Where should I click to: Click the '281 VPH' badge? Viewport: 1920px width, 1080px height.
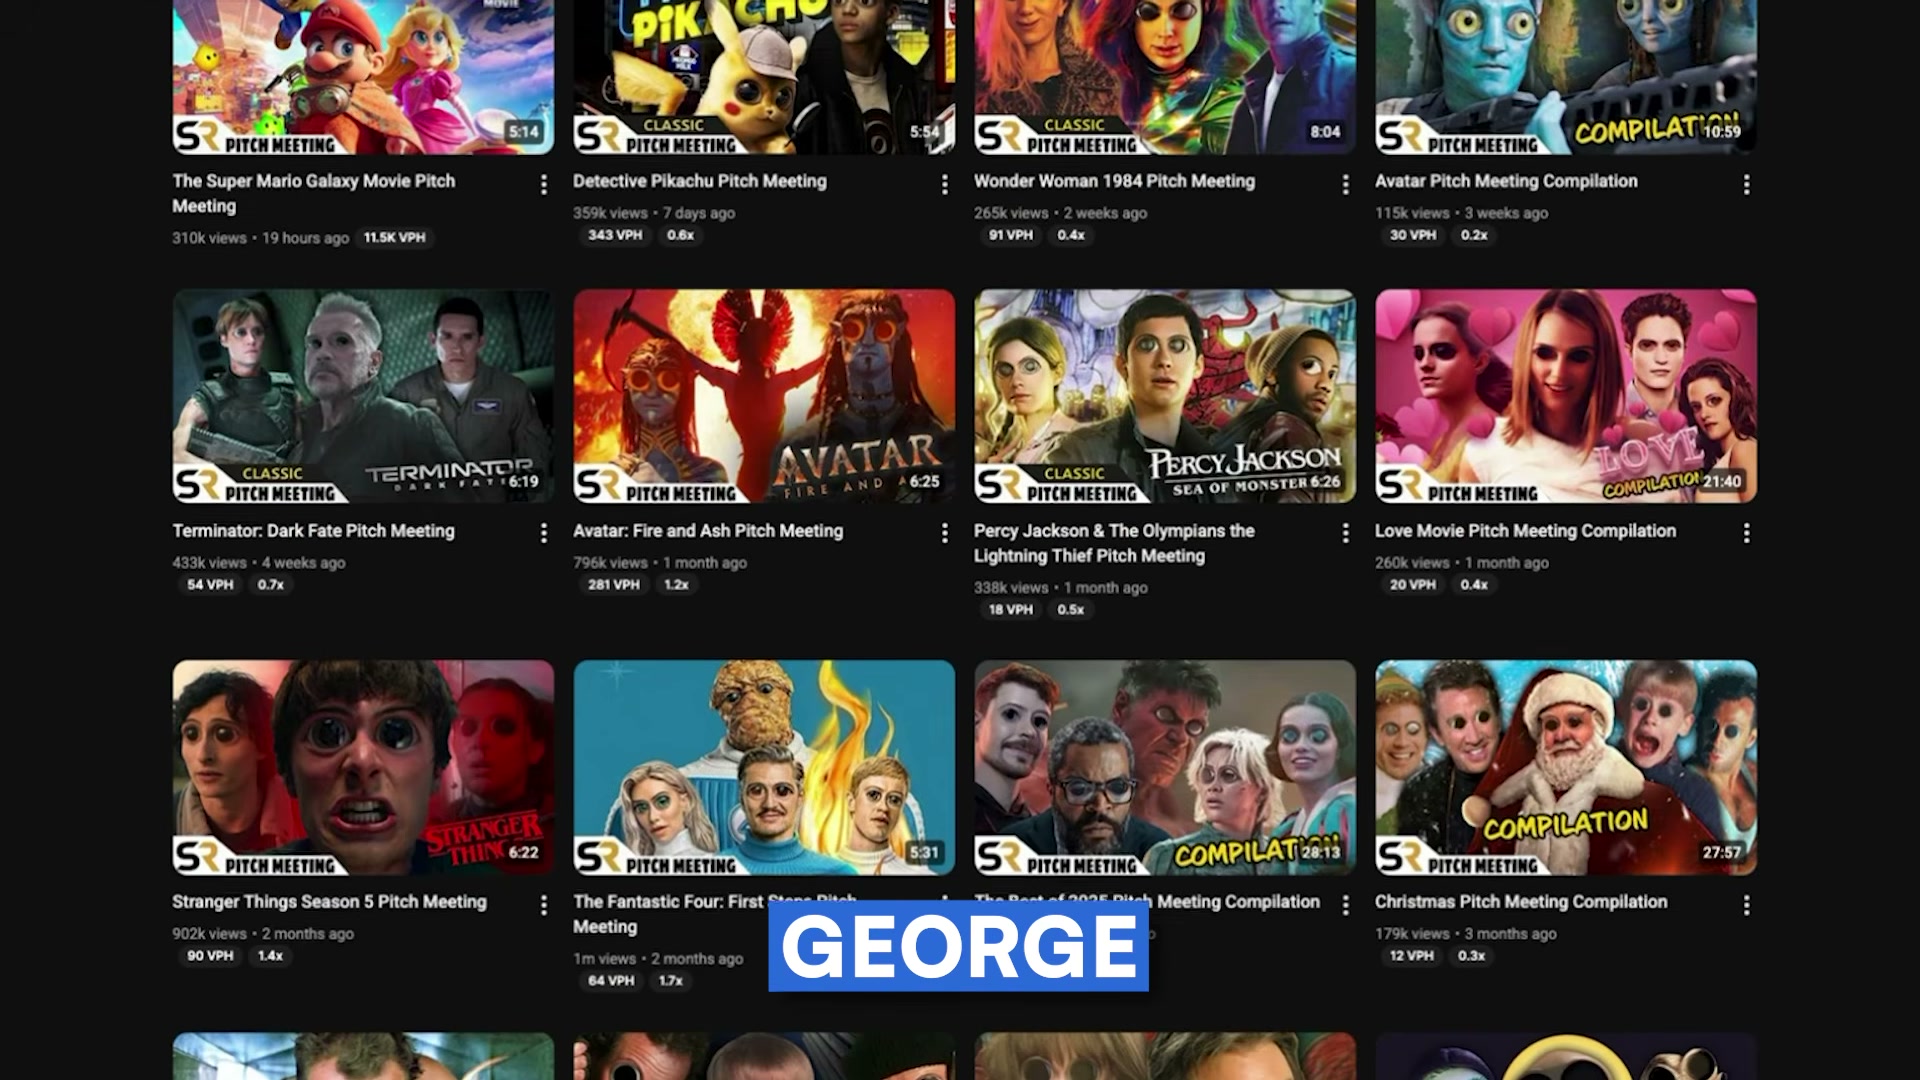[613, 585]
